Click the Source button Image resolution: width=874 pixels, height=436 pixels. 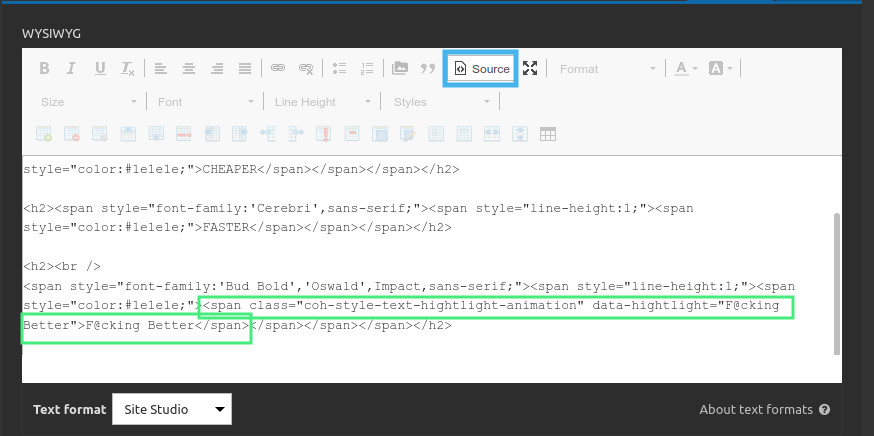coord(481,69)
